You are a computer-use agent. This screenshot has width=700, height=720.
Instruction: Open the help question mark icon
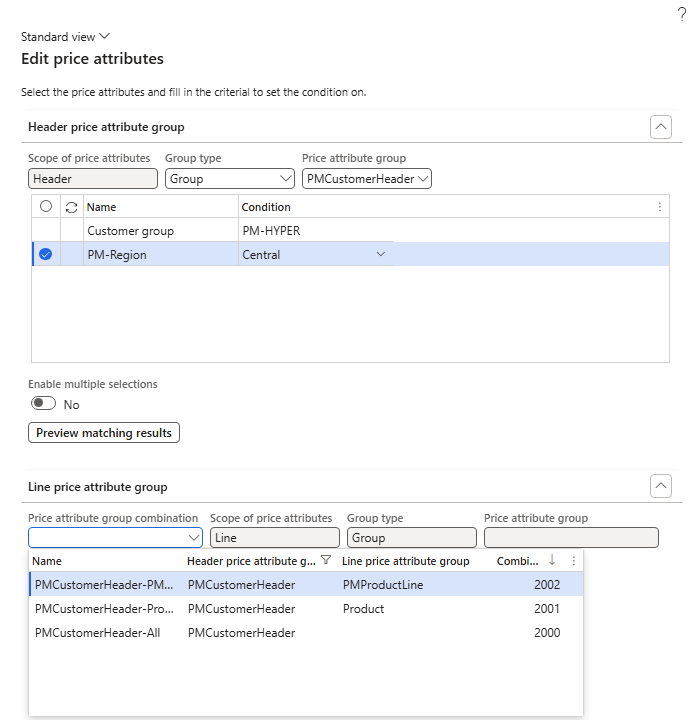[x=682, y=14]
